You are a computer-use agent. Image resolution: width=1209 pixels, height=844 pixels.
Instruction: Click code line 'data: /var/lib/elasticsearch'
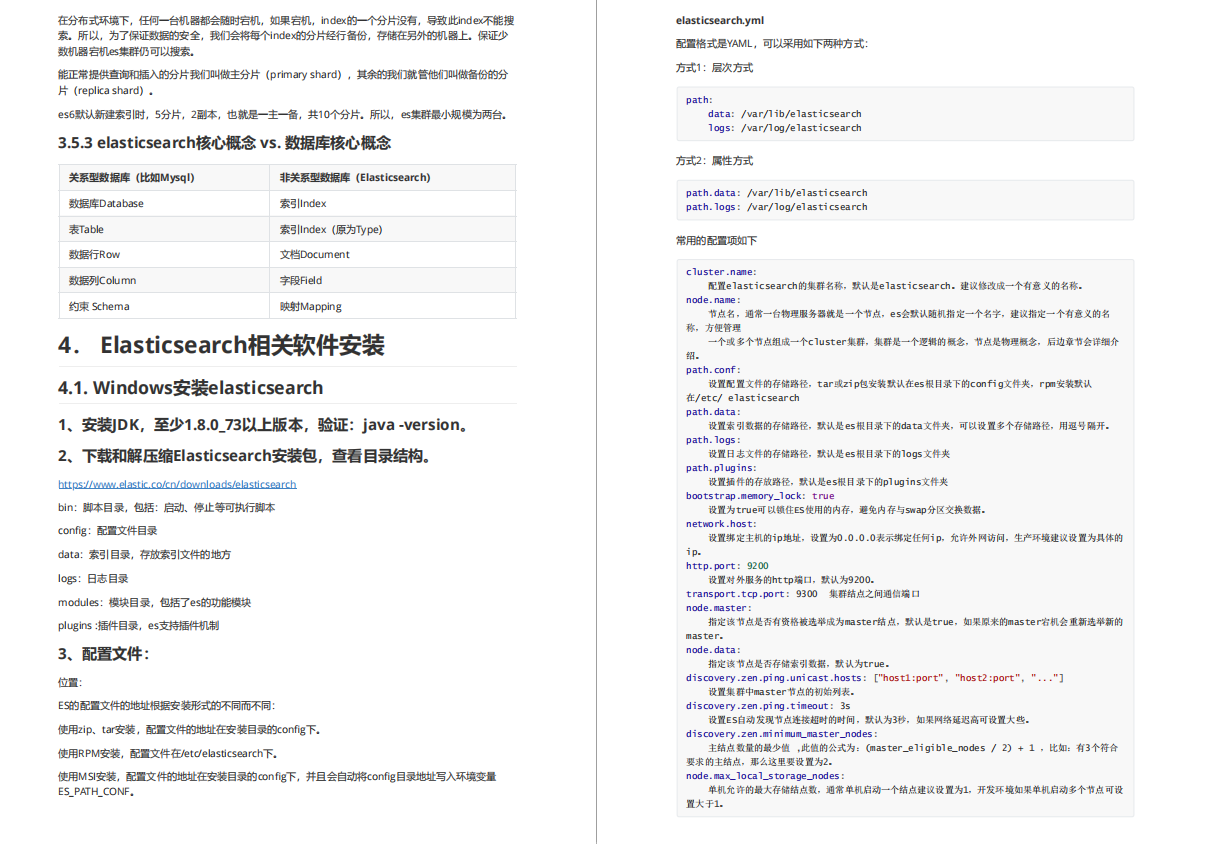tap(785, 114)
